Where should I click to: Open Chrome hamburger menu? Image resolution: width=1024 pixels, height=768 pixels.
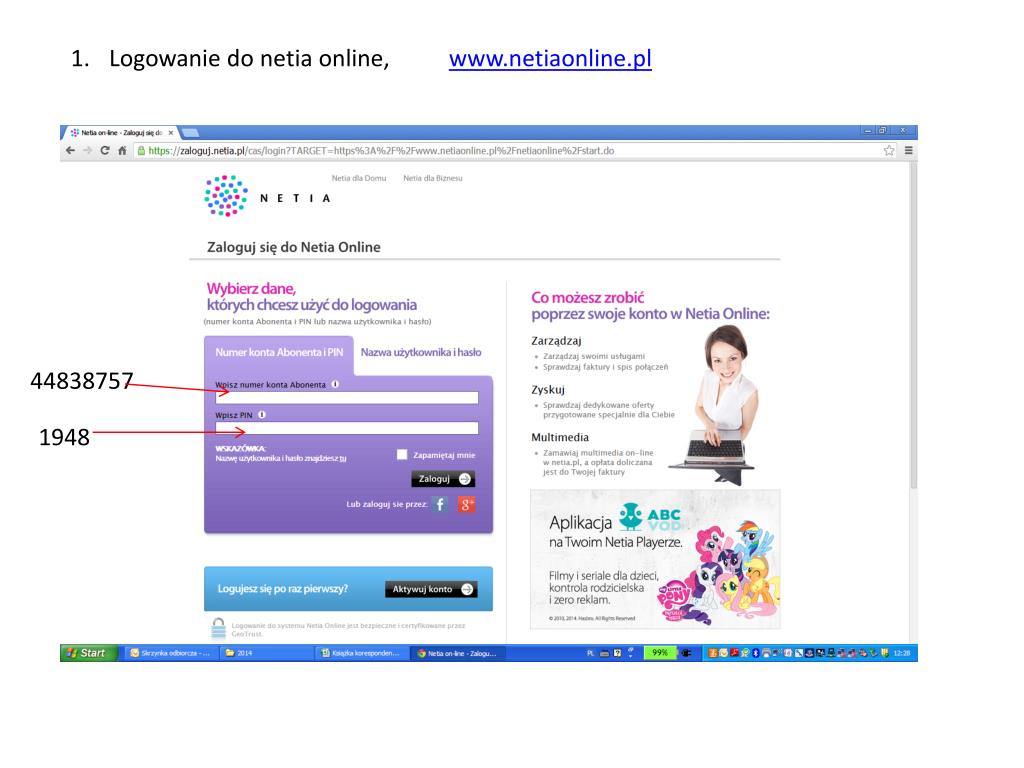click(908, 151)
